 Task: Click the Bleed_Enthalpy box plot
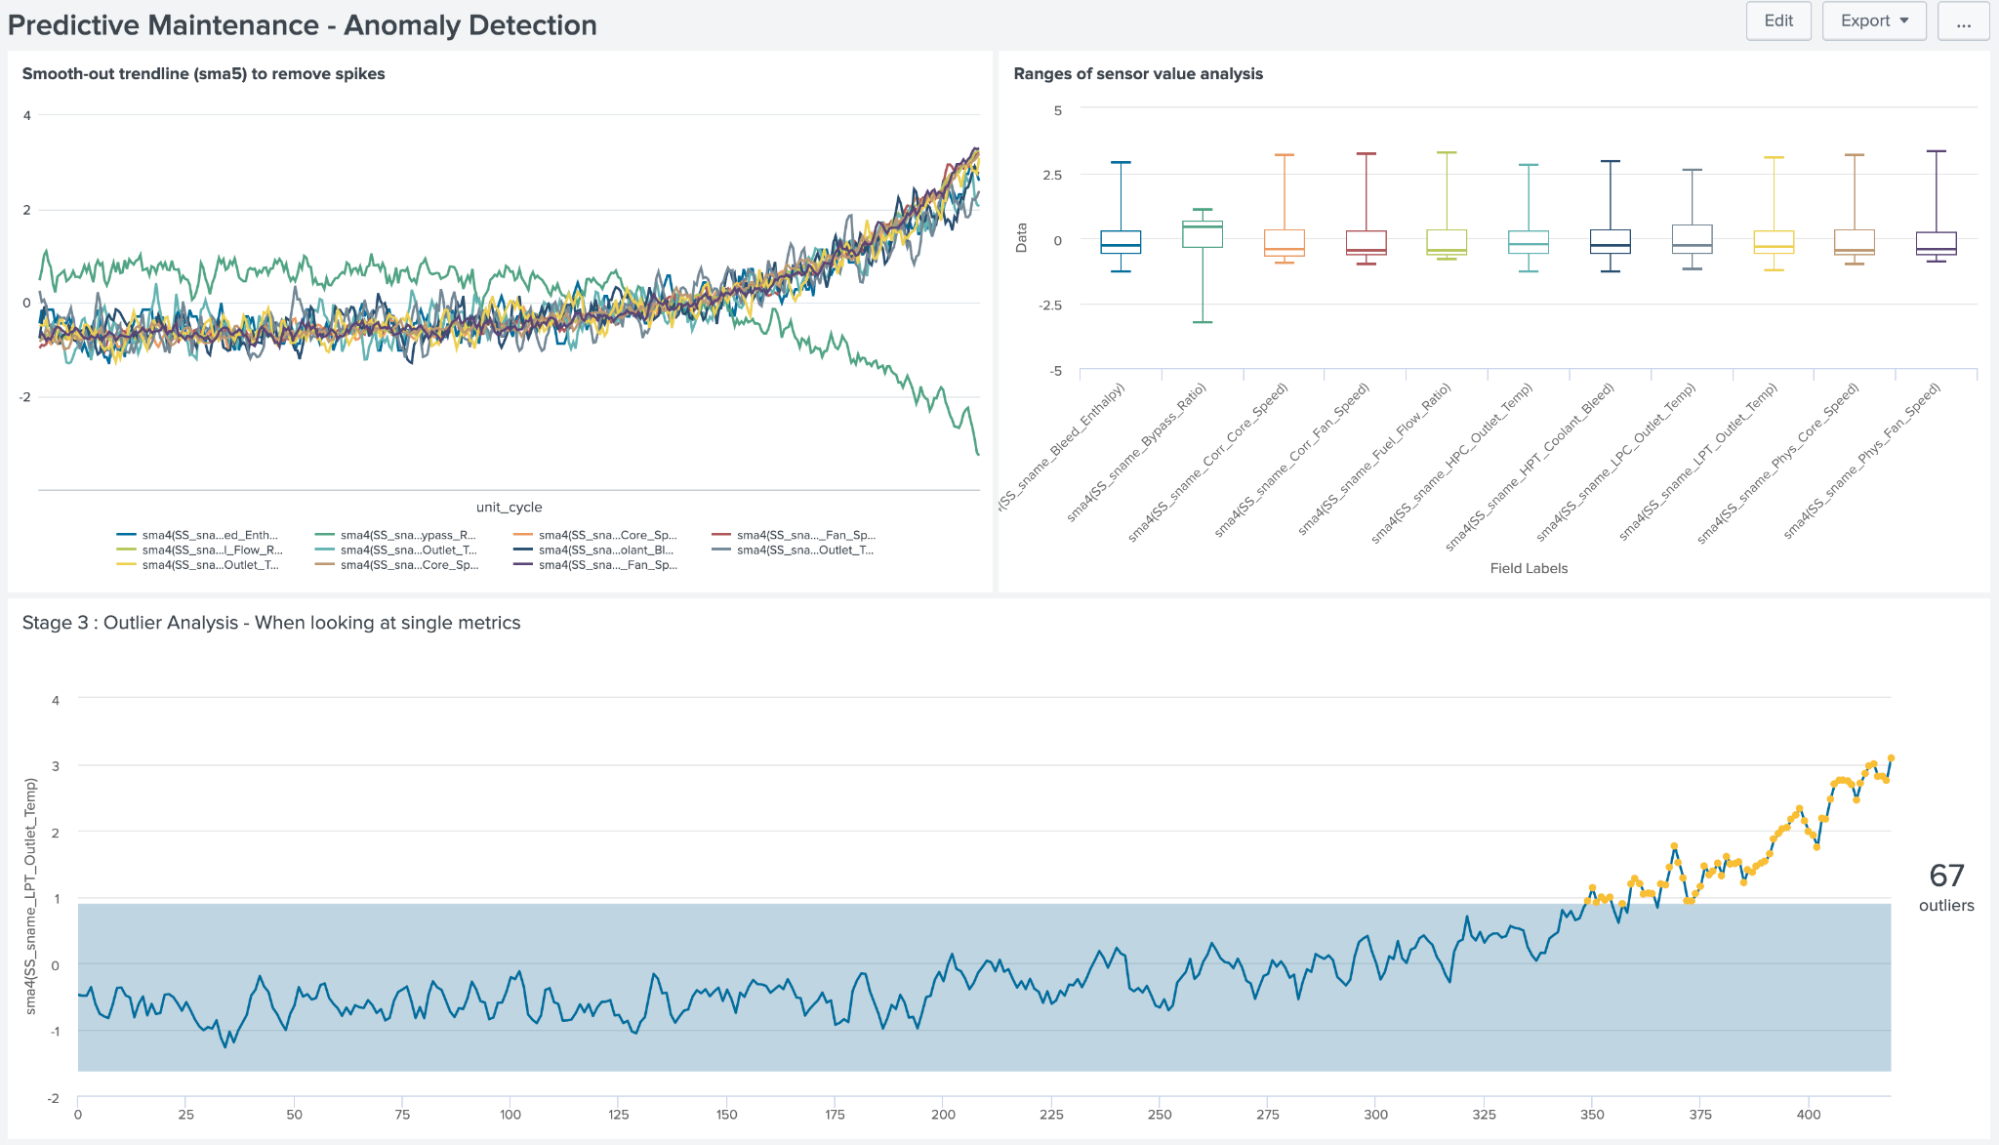1120,242
